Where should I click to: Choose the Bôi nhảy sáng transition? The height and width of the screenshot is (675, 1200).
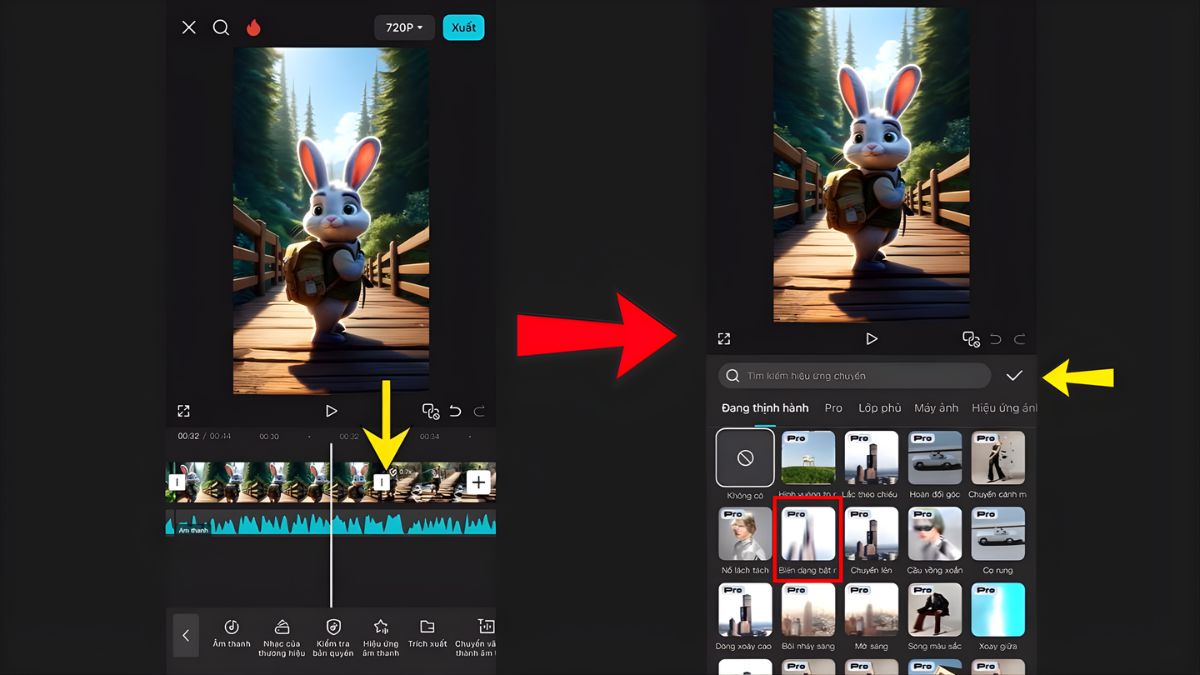pos(808,610)
